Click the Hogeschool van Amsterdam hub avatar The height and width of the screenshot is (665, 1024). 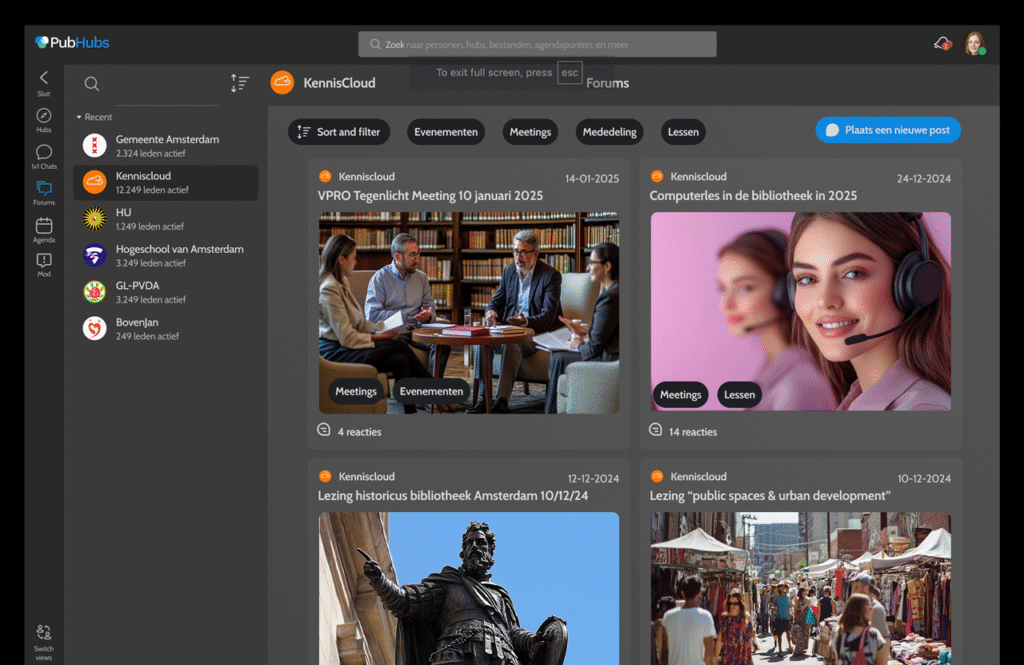click(95, 255)
